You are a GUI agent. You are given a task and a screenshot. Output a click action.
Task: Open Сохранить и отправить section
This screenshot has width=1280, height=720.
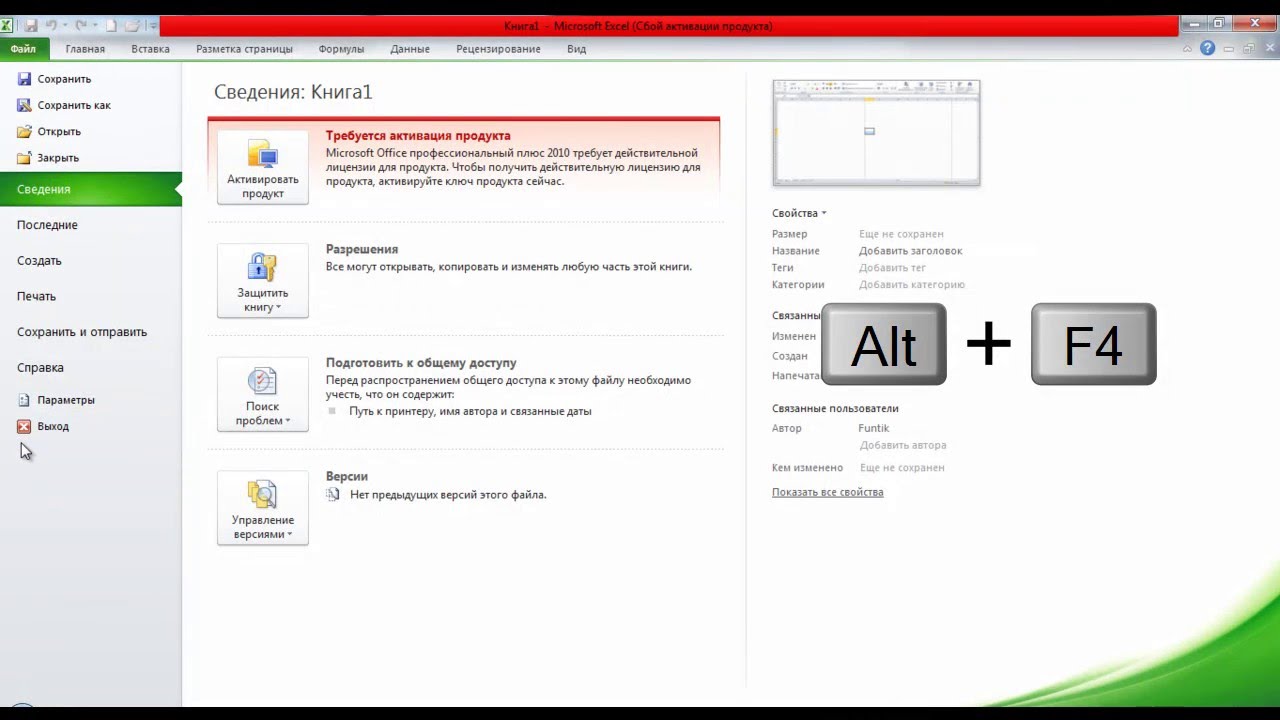point(82,332)
